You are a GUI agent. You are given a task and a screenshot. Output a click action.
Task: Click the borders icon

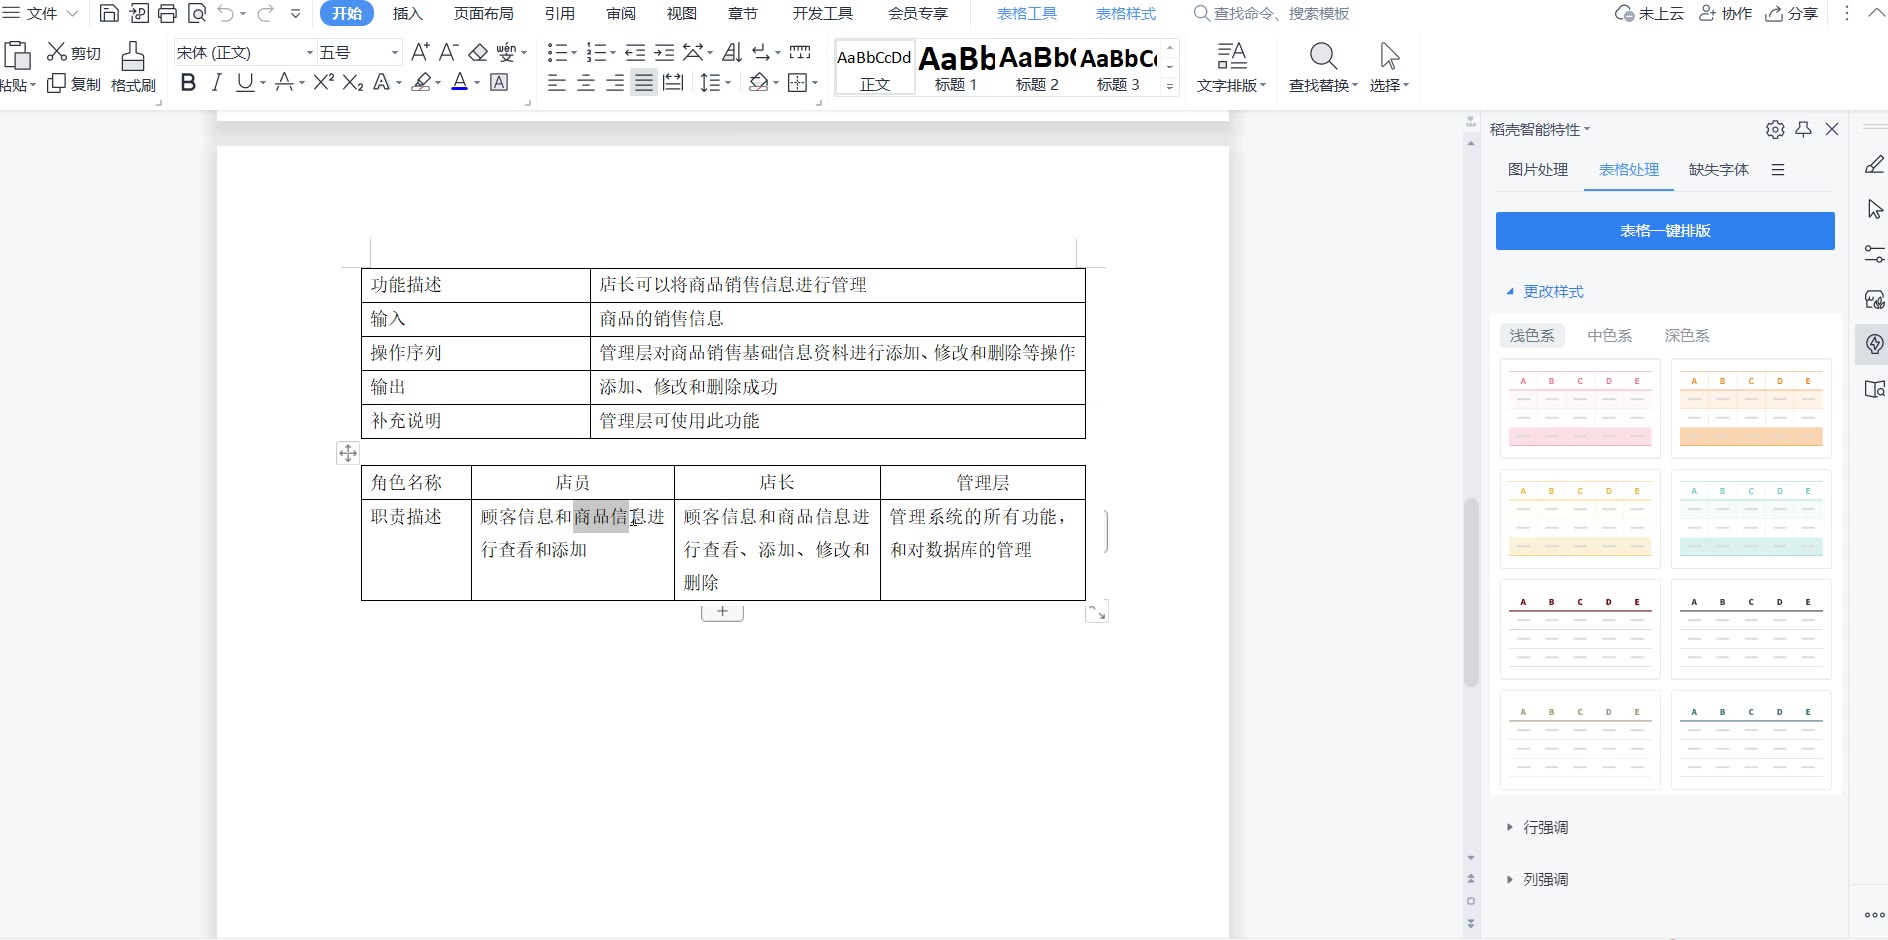[797, 83]
